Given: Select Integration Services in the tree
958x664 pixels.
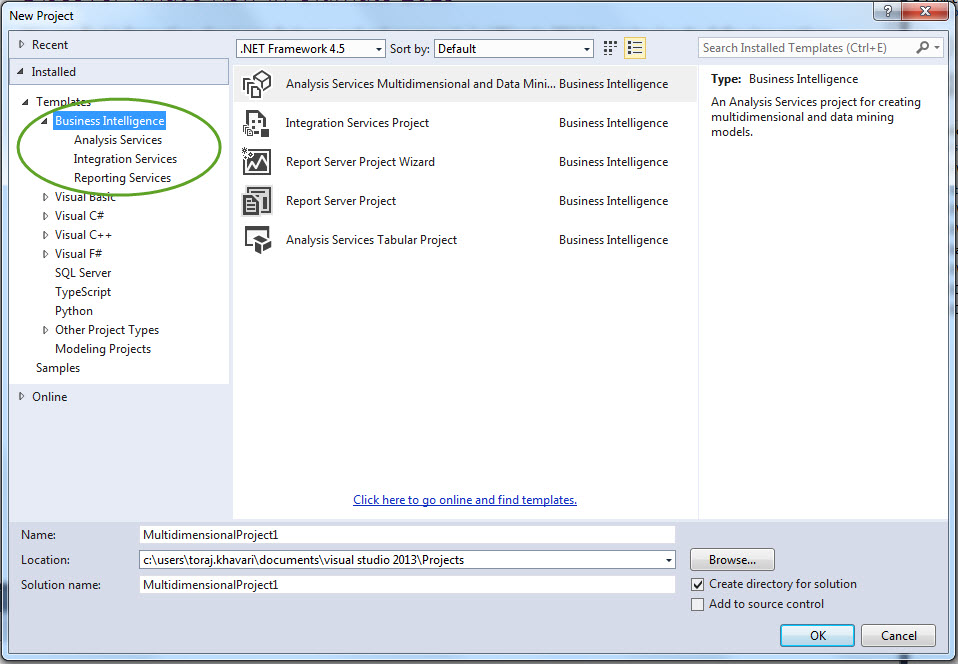Looking at the screenshot, I should [x=125, y=159].
